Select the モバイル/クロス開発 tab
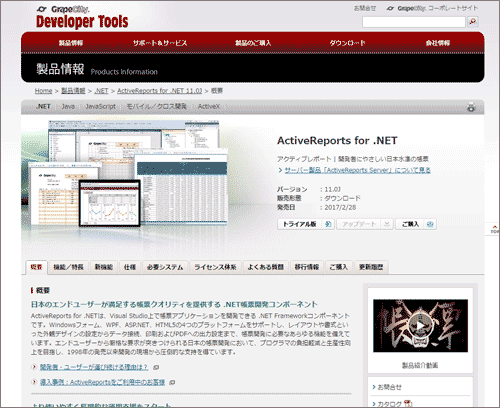Viewport: 500px width, 408px height. [x=156, y=106]
